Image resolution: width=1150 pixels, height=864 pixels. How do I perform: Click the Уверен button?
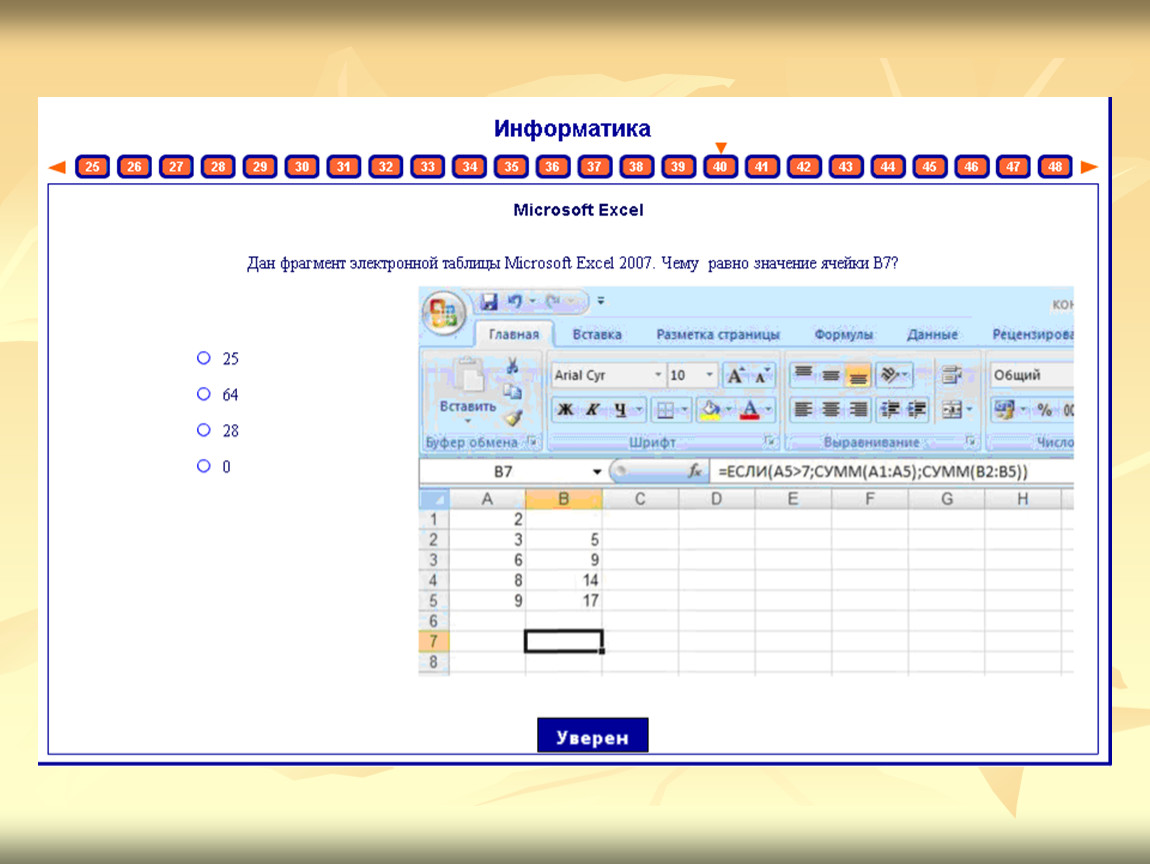coord(593,735)
